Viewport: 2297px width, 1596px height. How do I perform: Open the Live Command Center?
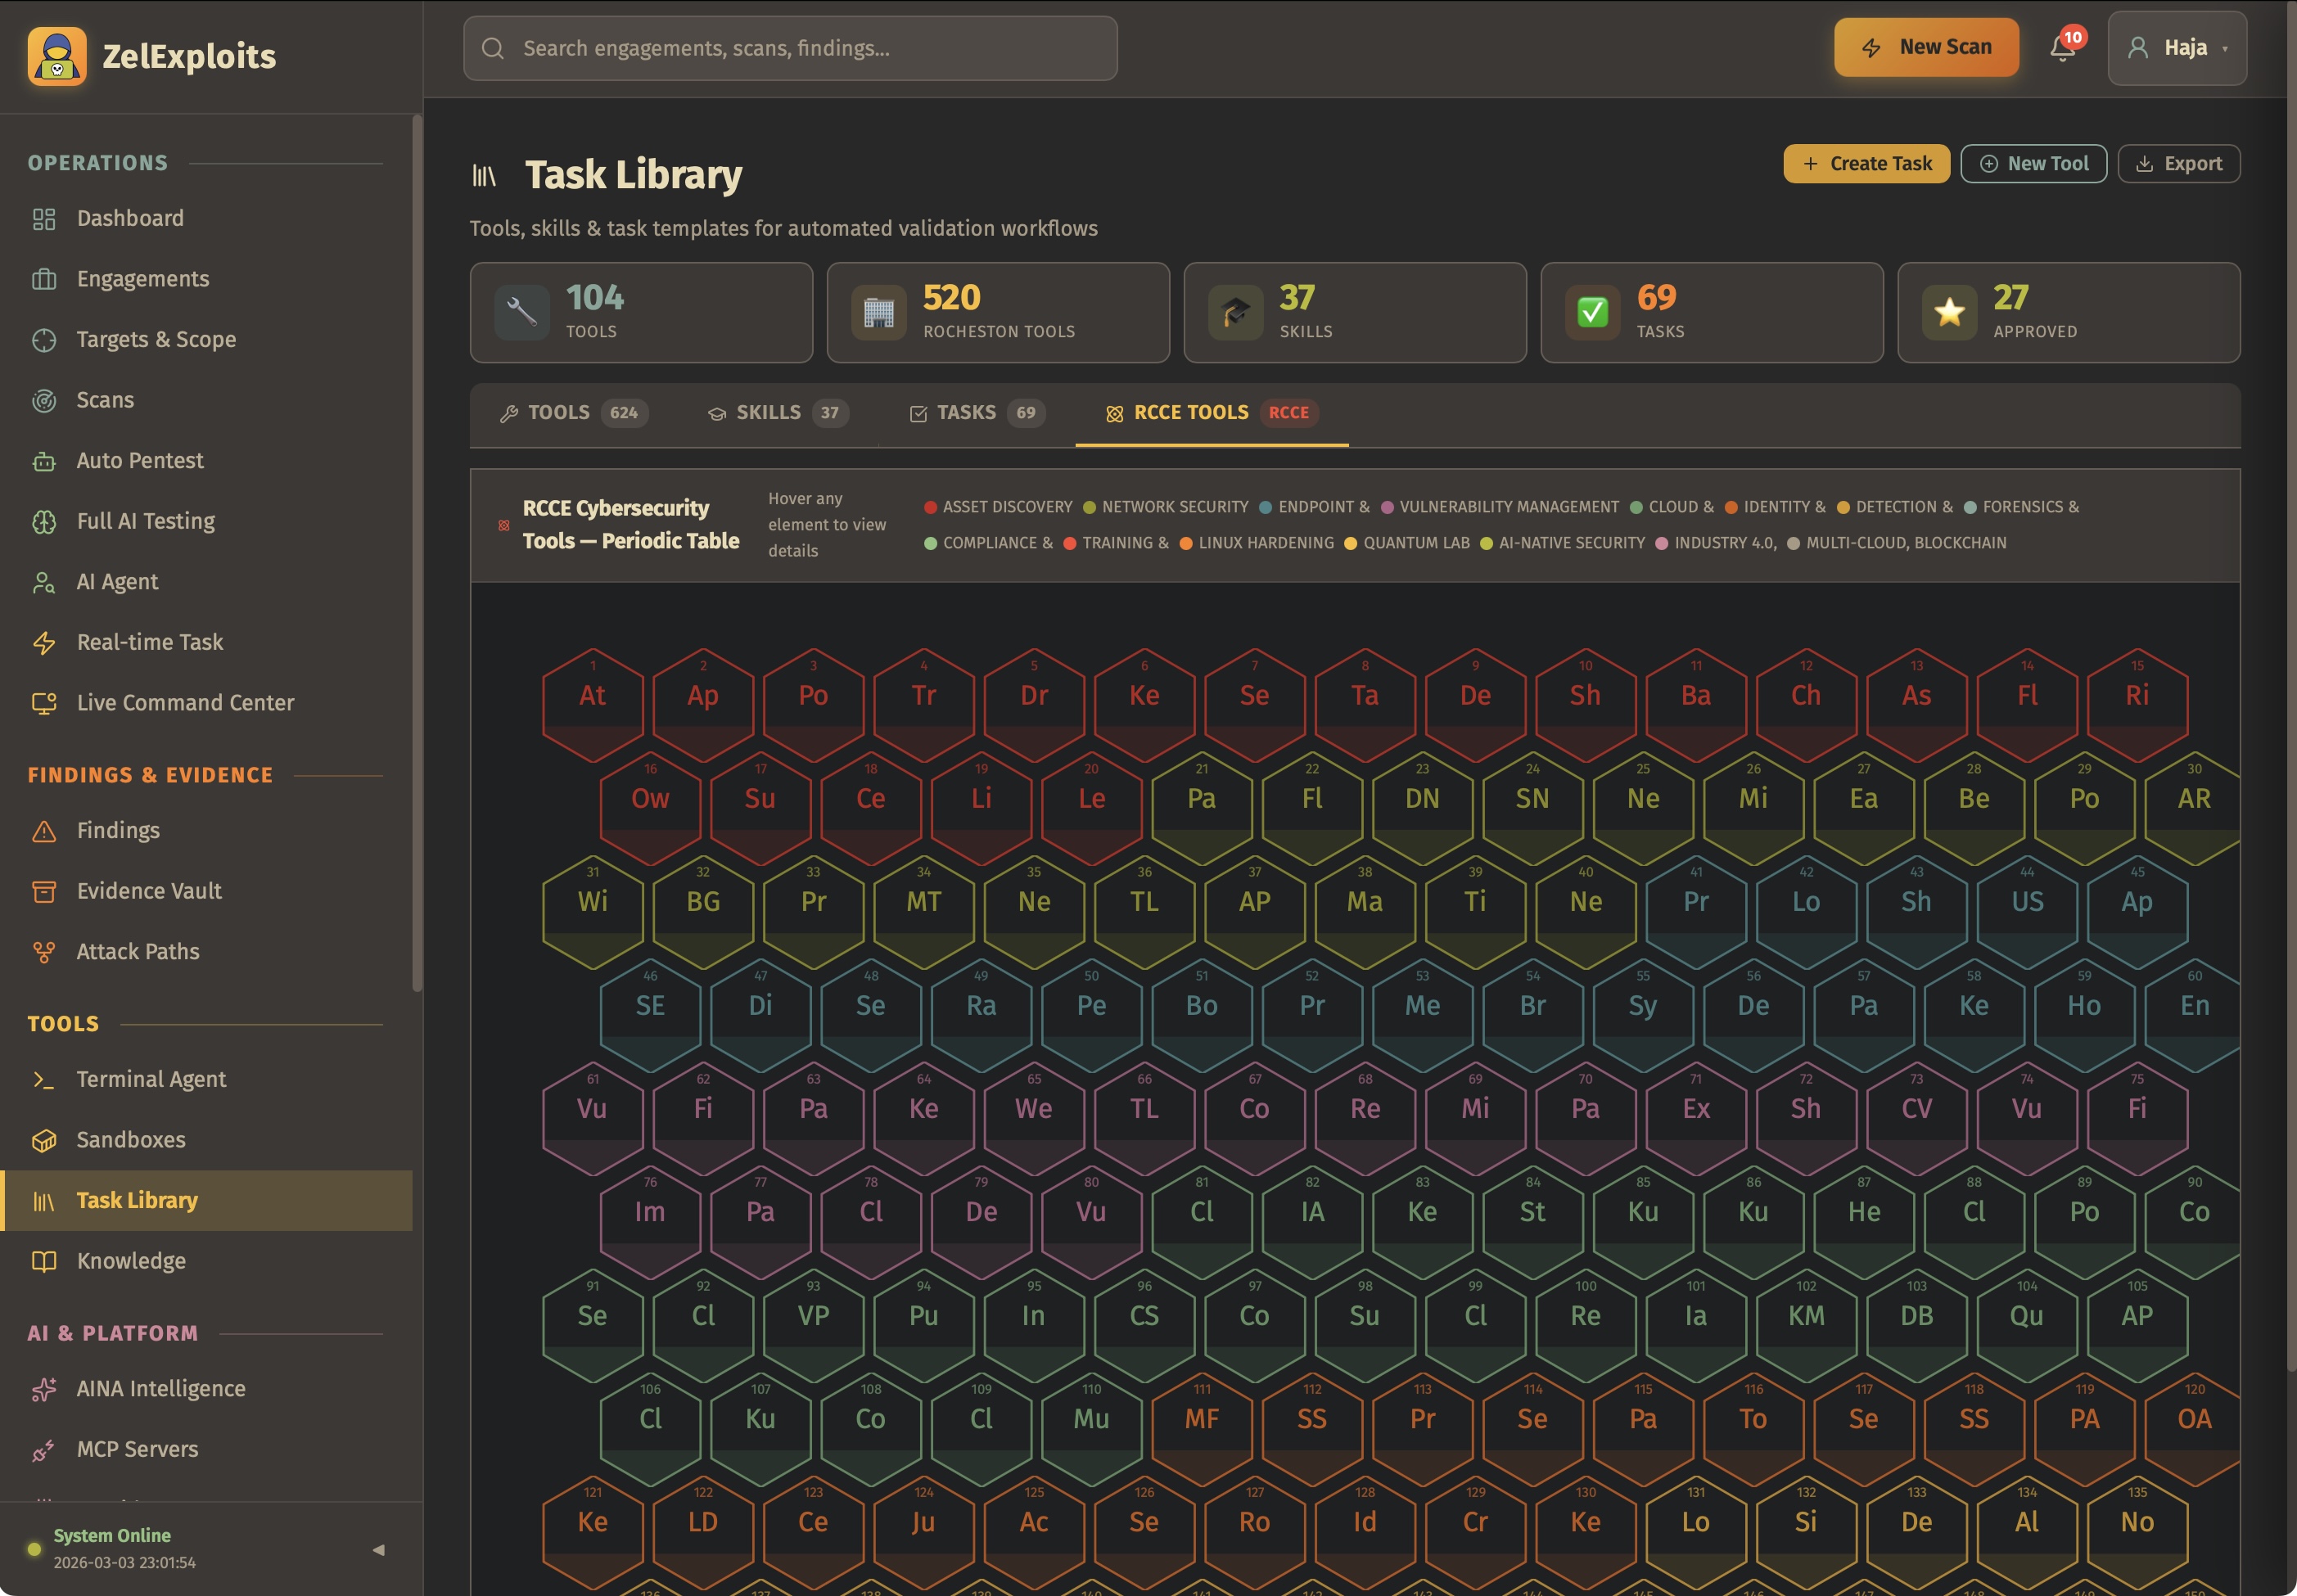[x=185, y=702]
